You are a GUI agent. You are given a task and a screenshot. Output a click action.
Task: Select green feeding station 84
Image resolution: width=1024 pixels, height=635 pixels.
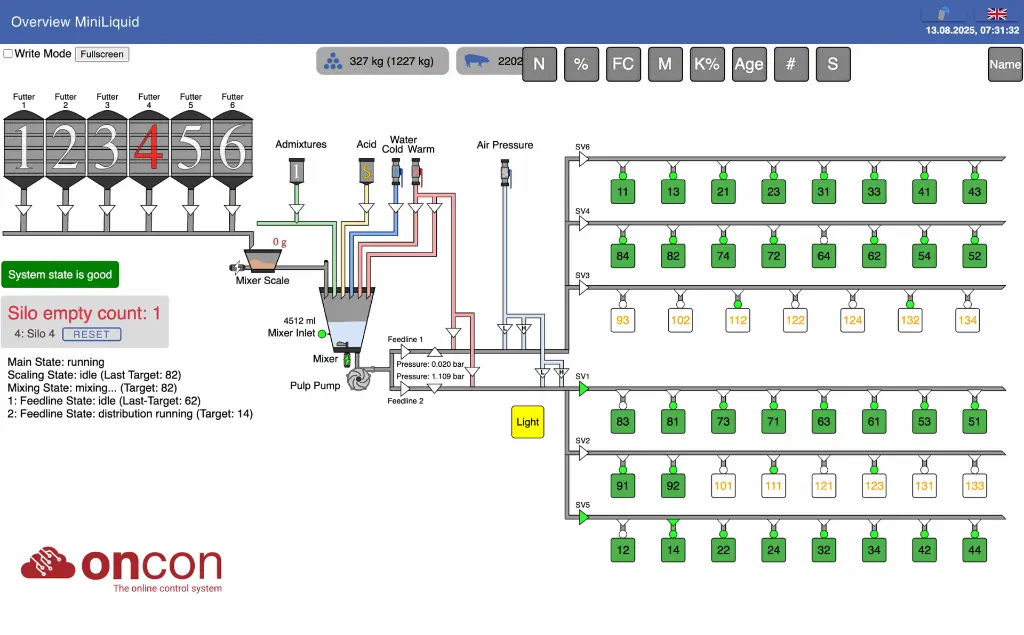click(x=623, y=256)
